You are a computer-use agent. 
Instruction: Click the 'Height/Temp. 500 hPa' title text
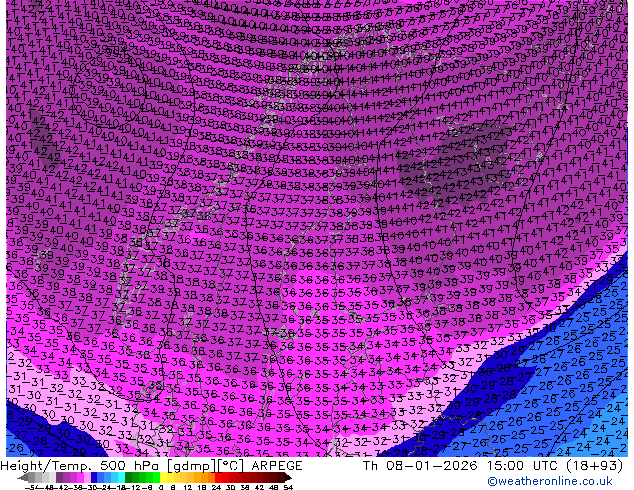point(82,466)
